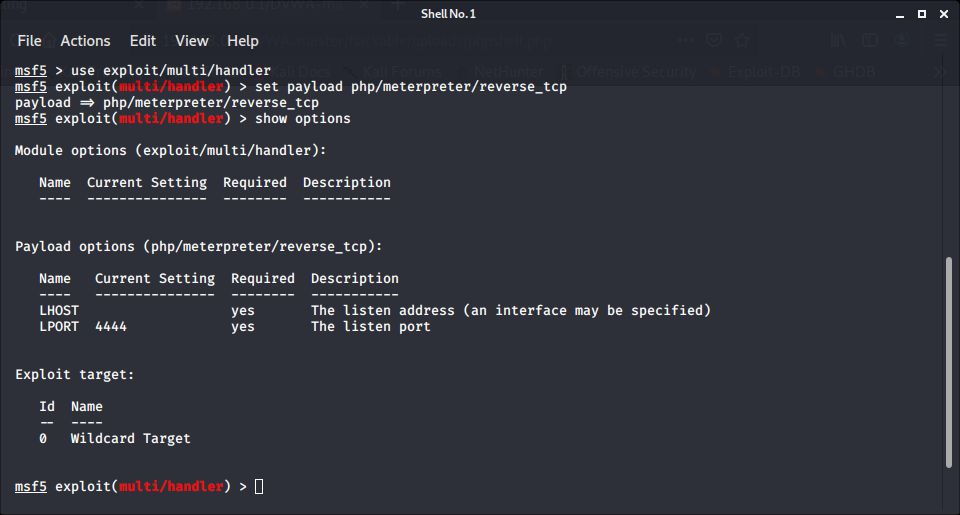The image size is (960, 515).
Task: Click the 'payload ⇒ php/meterpreter/reverse_tcp' output line
Action: 167,102
